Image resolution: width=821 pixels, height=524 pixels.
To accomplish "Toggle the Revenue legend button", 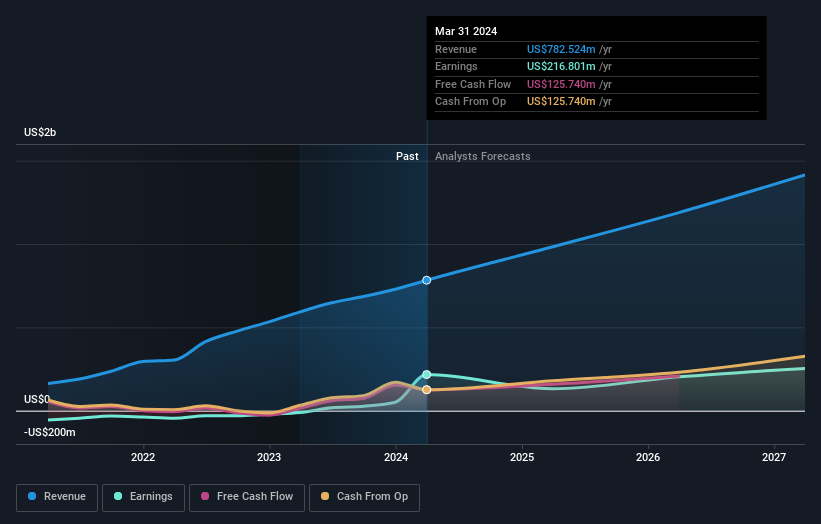I will coord(57,497).
